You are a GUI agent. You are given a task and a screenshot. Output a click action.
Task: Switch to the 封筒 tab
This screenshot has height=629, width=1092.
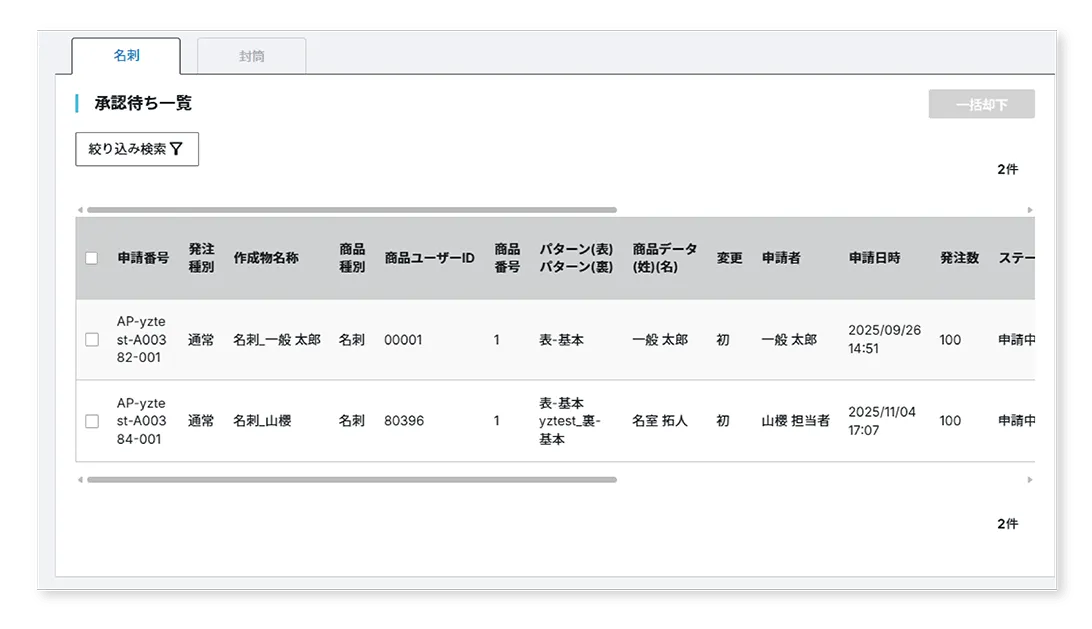[x=251, y=56]
